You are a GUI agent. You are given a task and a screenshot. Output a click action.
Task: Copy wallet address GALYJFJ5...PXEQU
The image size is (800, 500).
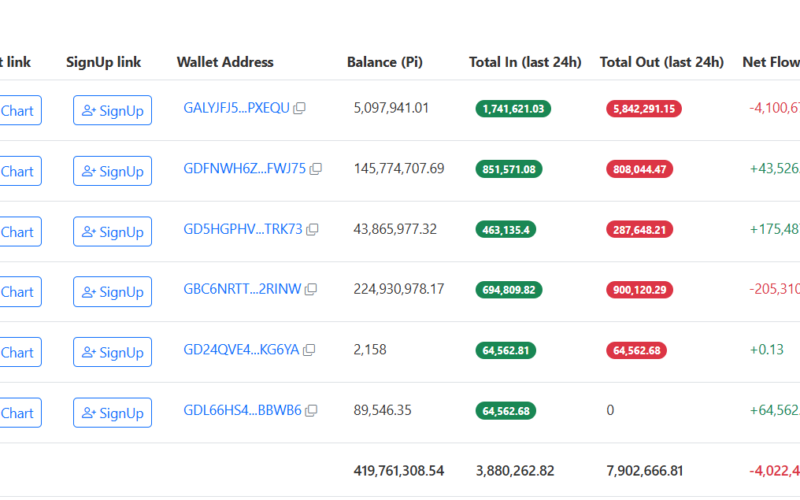tap(299, 109)
